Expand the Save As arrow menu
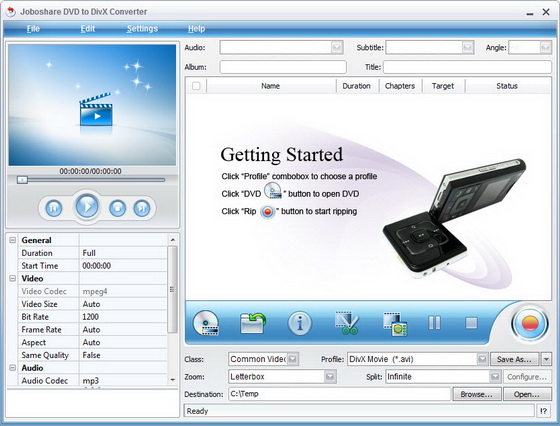Image resolution: width=560 pixels, height=426 pixels. pos(546,359)
